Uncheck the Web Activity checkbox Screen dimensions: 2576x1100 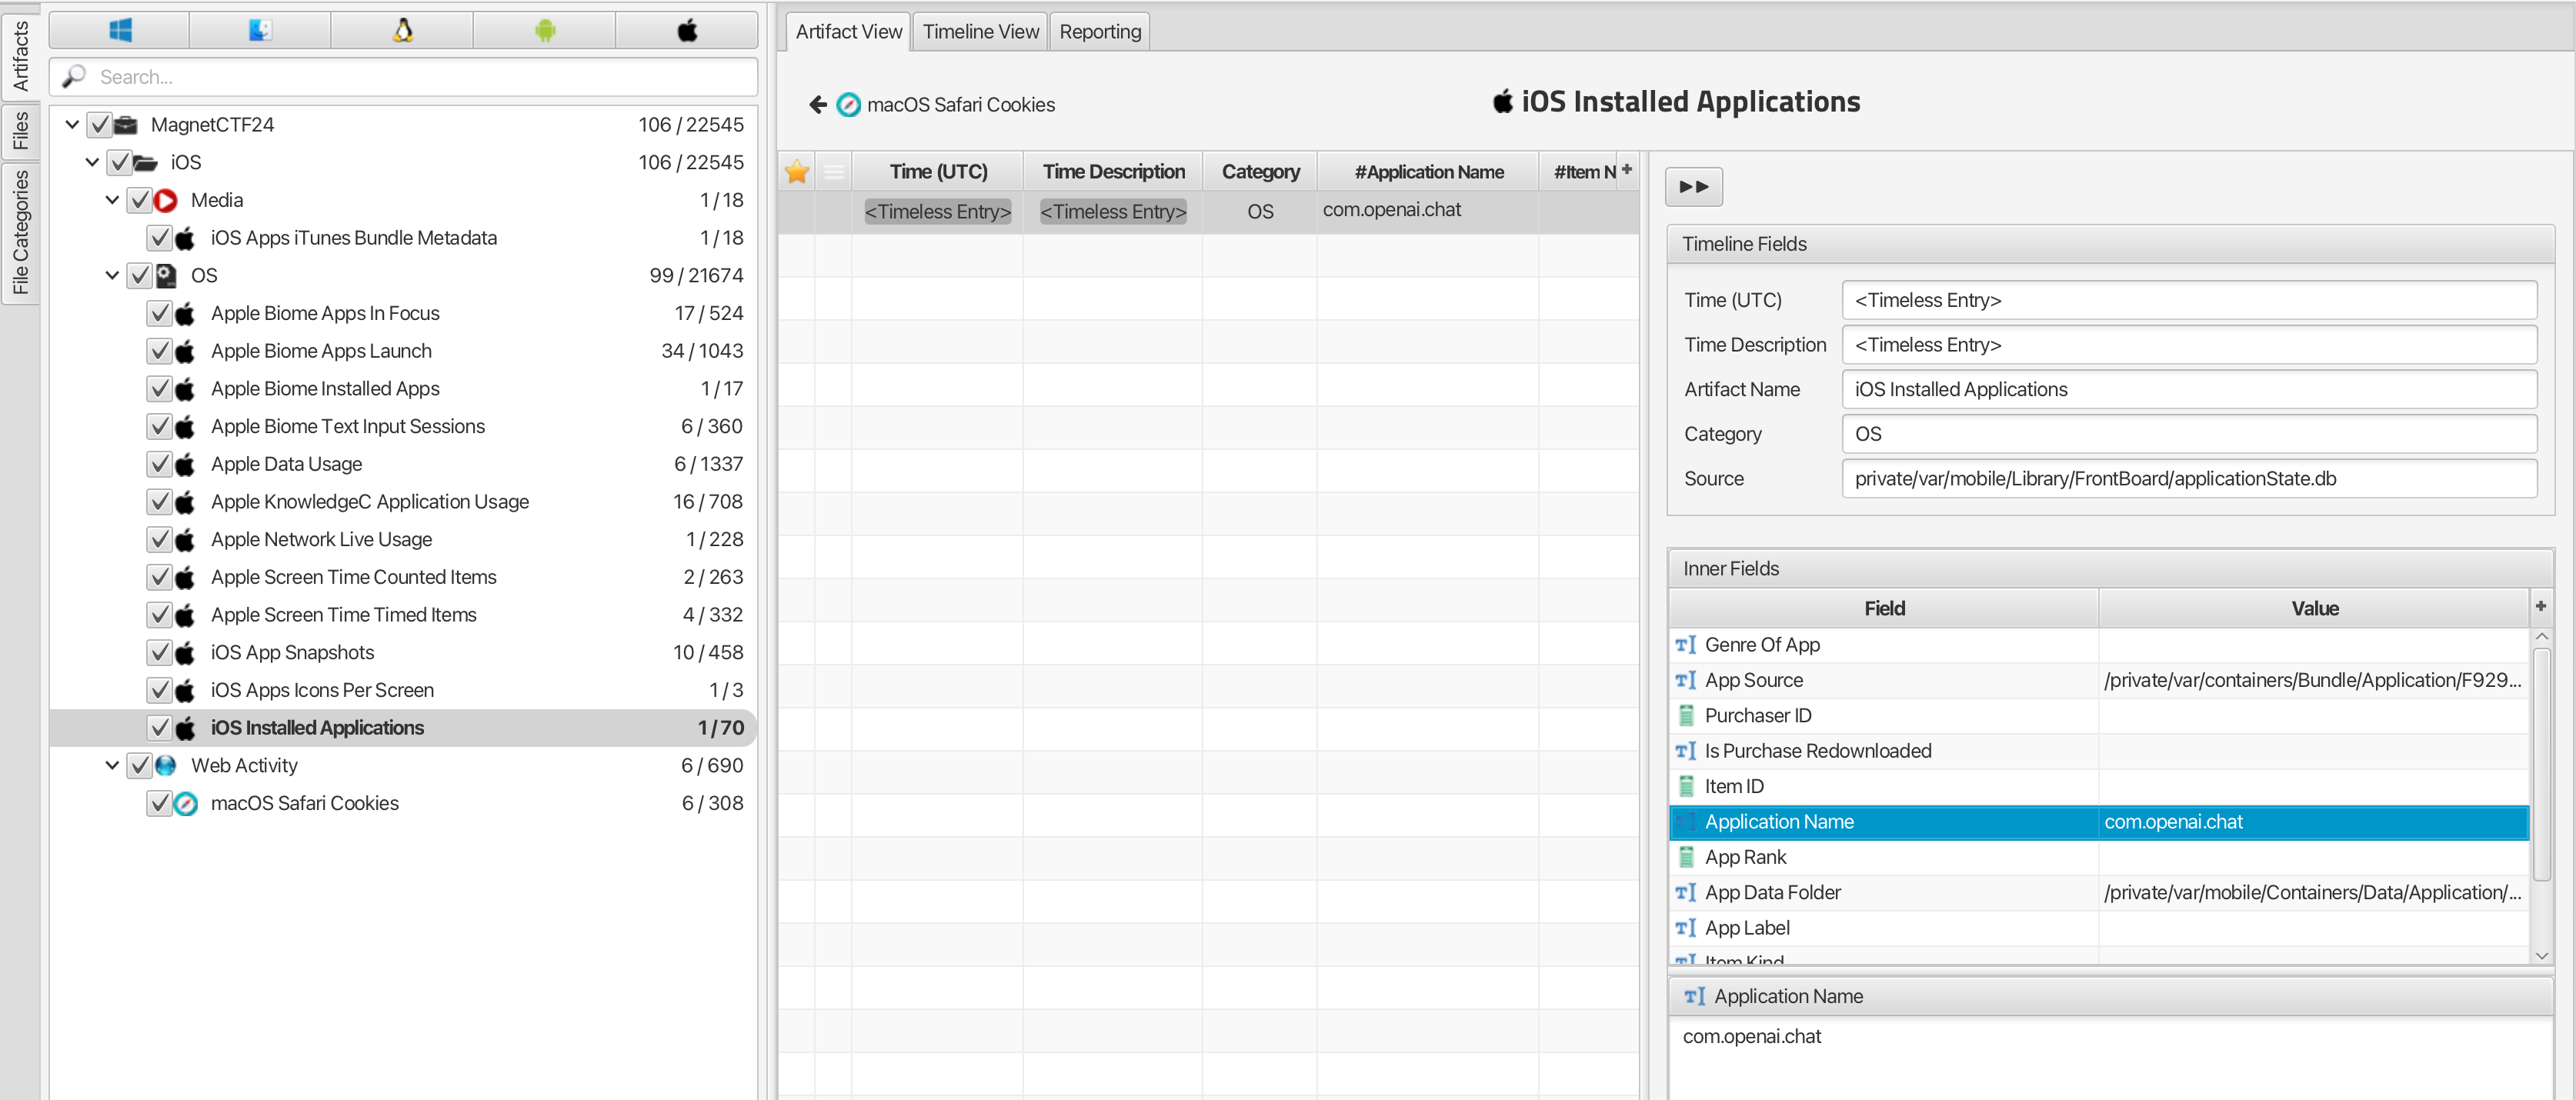(x=139, y=765)
